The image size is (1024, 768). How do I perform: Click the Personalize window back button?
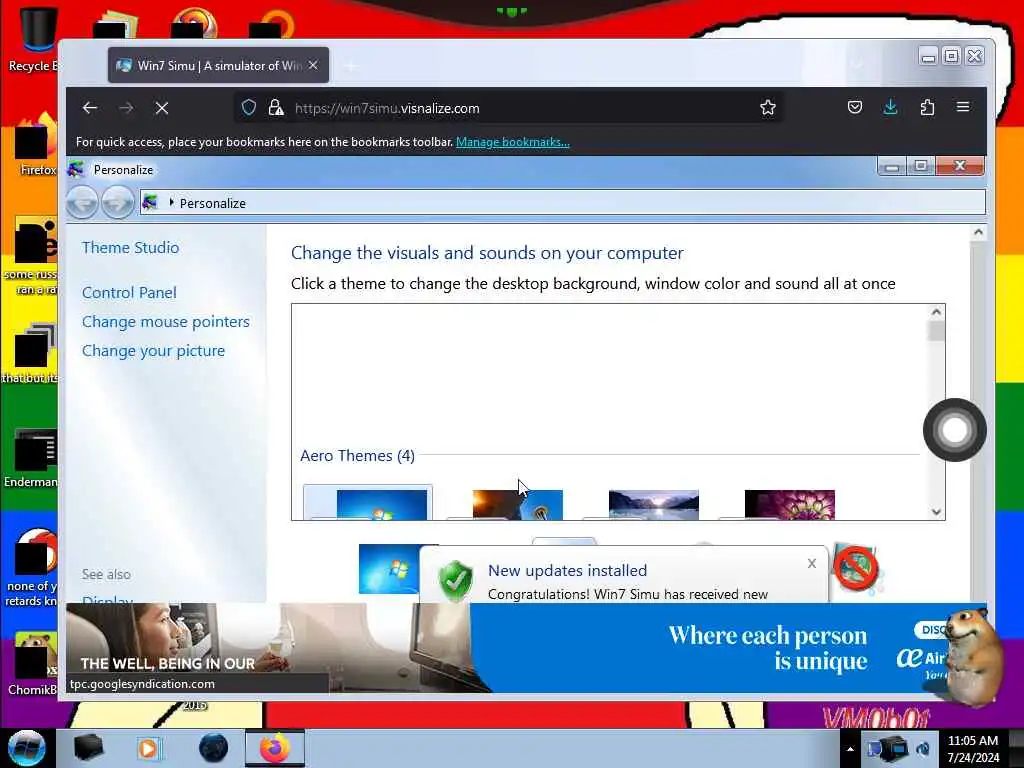pos(82,202)
